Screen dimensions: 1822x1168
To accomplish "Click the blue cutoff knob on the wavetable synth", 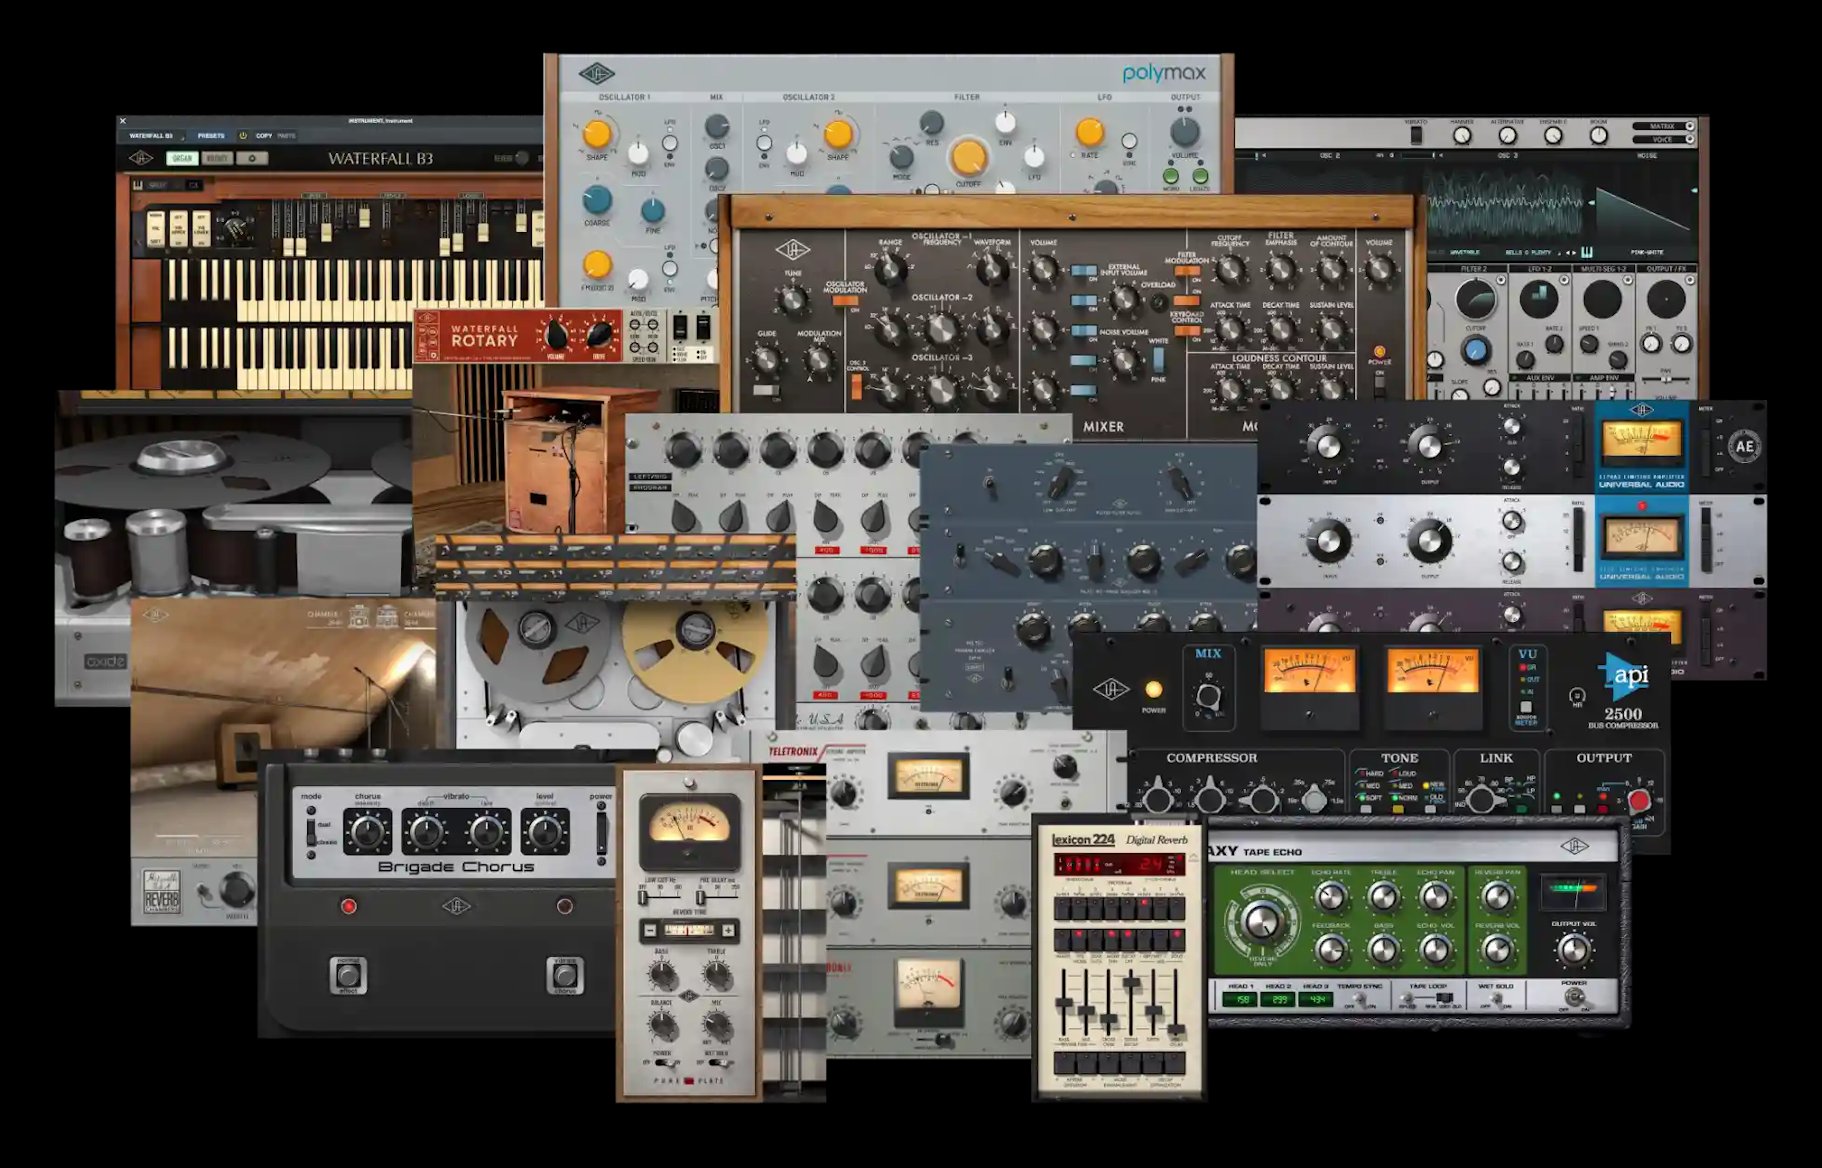I will [1475, 350].
